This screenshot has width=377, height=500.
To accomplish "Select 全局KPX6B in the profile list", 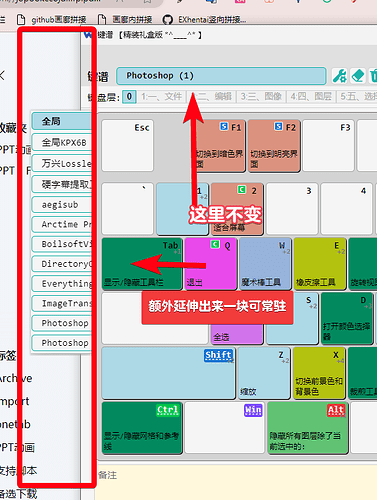I will coord(62,143).
